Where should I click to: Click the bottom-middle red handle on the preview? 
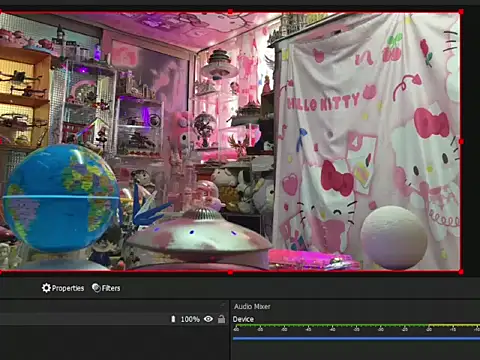tap(230, 272)
